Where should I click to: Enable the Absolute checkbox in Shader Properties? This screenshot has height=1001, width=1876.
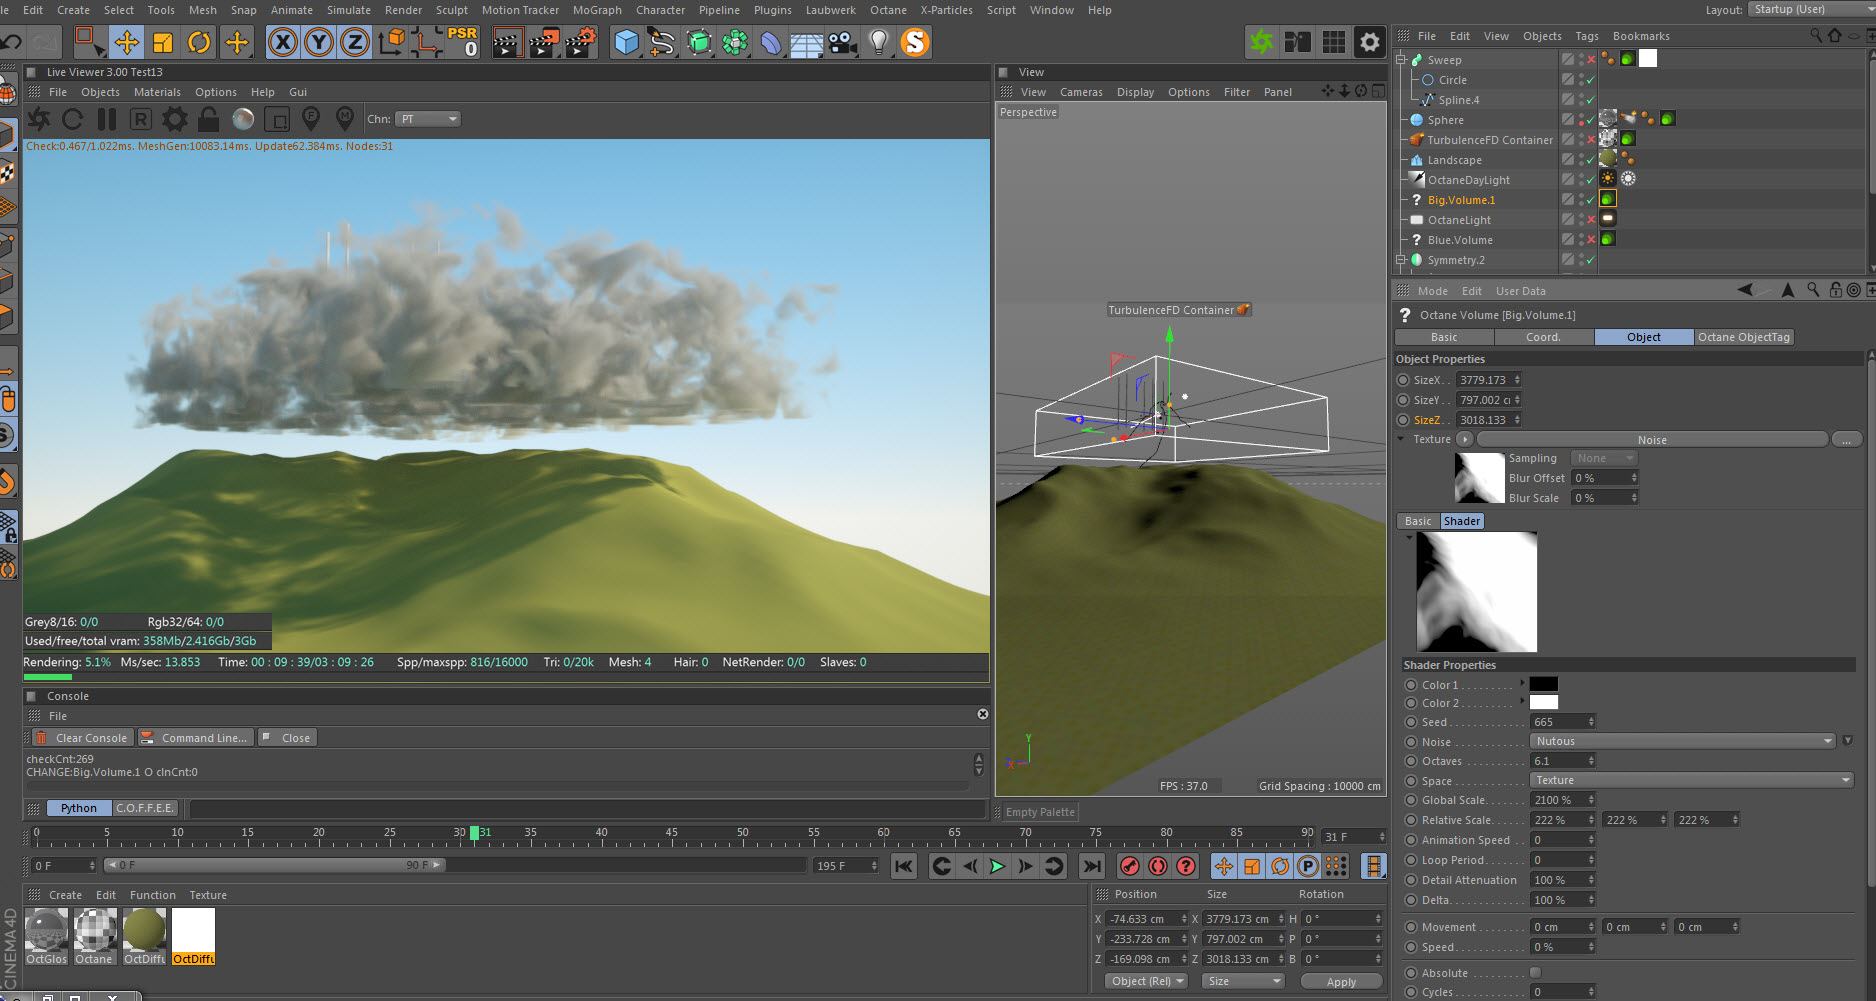tap(1535, 972)
